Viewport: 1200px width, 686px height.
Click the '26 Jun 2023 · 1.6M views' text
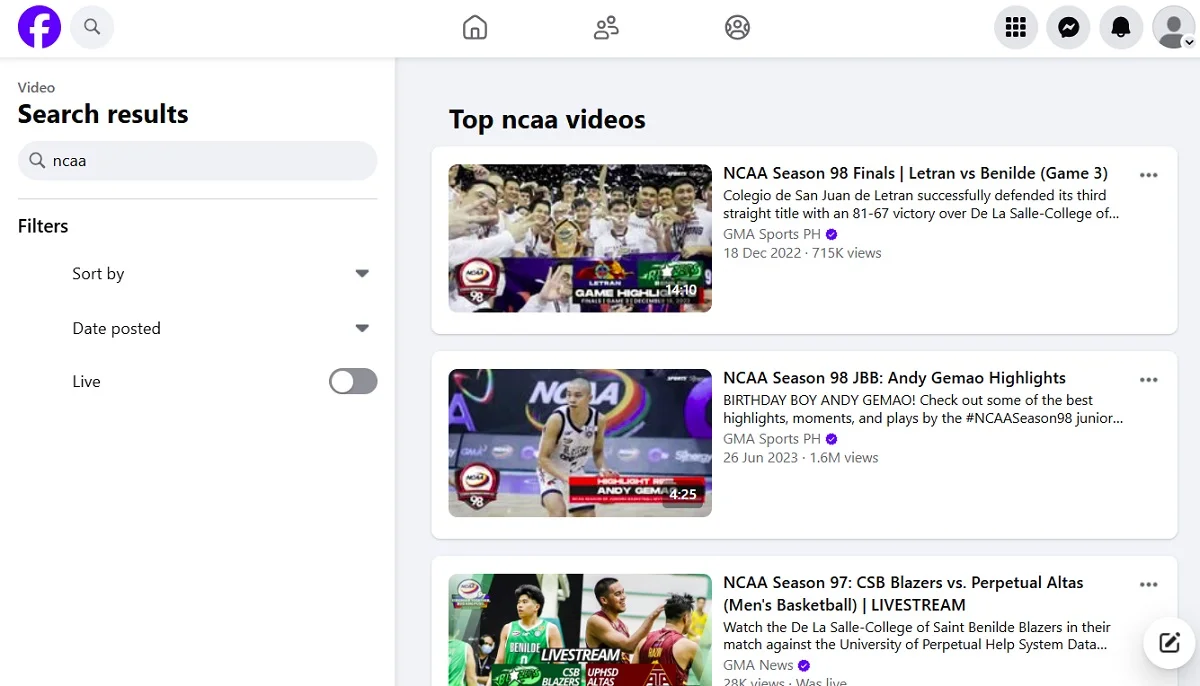[801, 458]
